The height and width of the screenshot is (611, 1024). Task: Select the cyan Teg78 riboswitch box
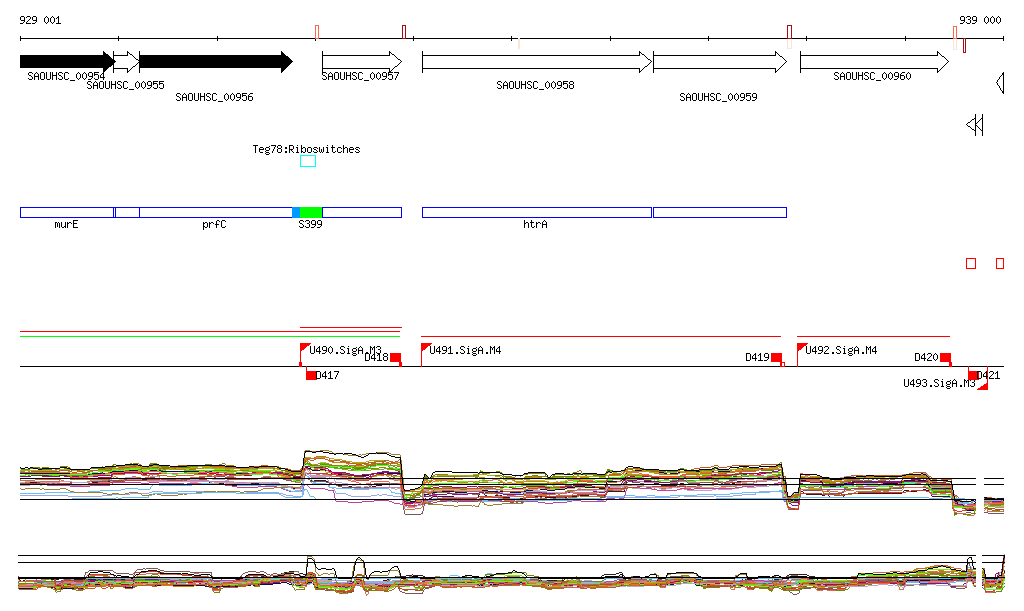(x=308, y=161)
